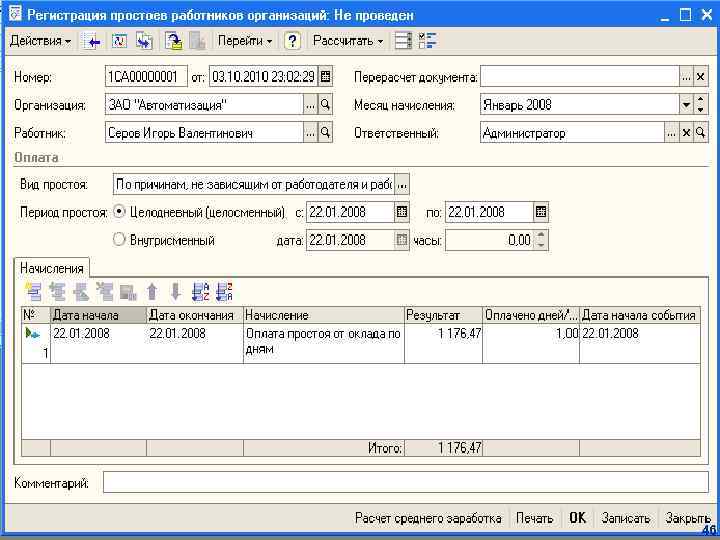
Task: Open the Действия menu
Action: click(x=40, y=41)
